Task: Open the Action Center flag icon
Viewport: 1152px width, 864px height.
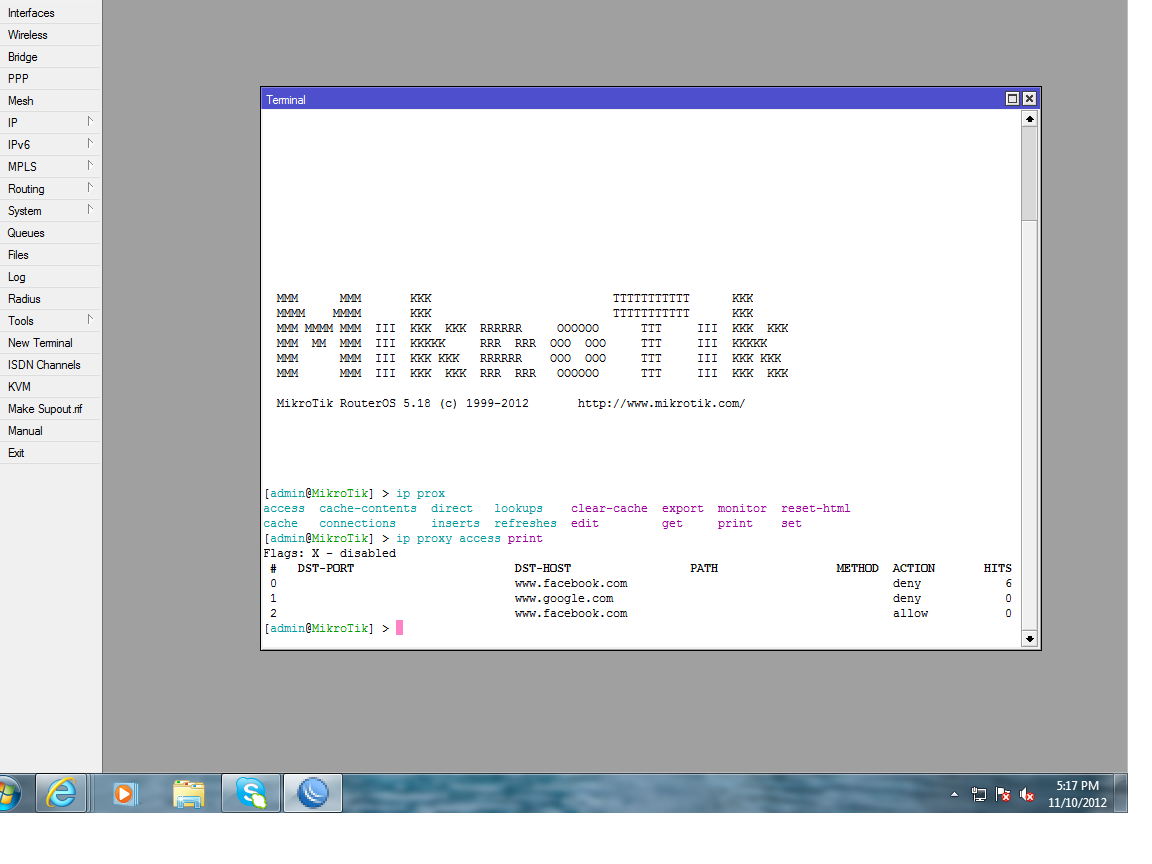Action: [1003, 794]
